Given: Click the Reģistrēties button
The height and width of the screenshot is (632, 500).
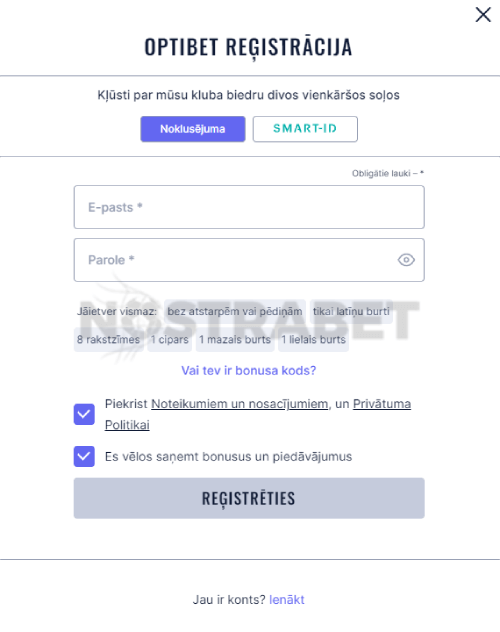Looking at the screenshot, I should coord(249,498).
